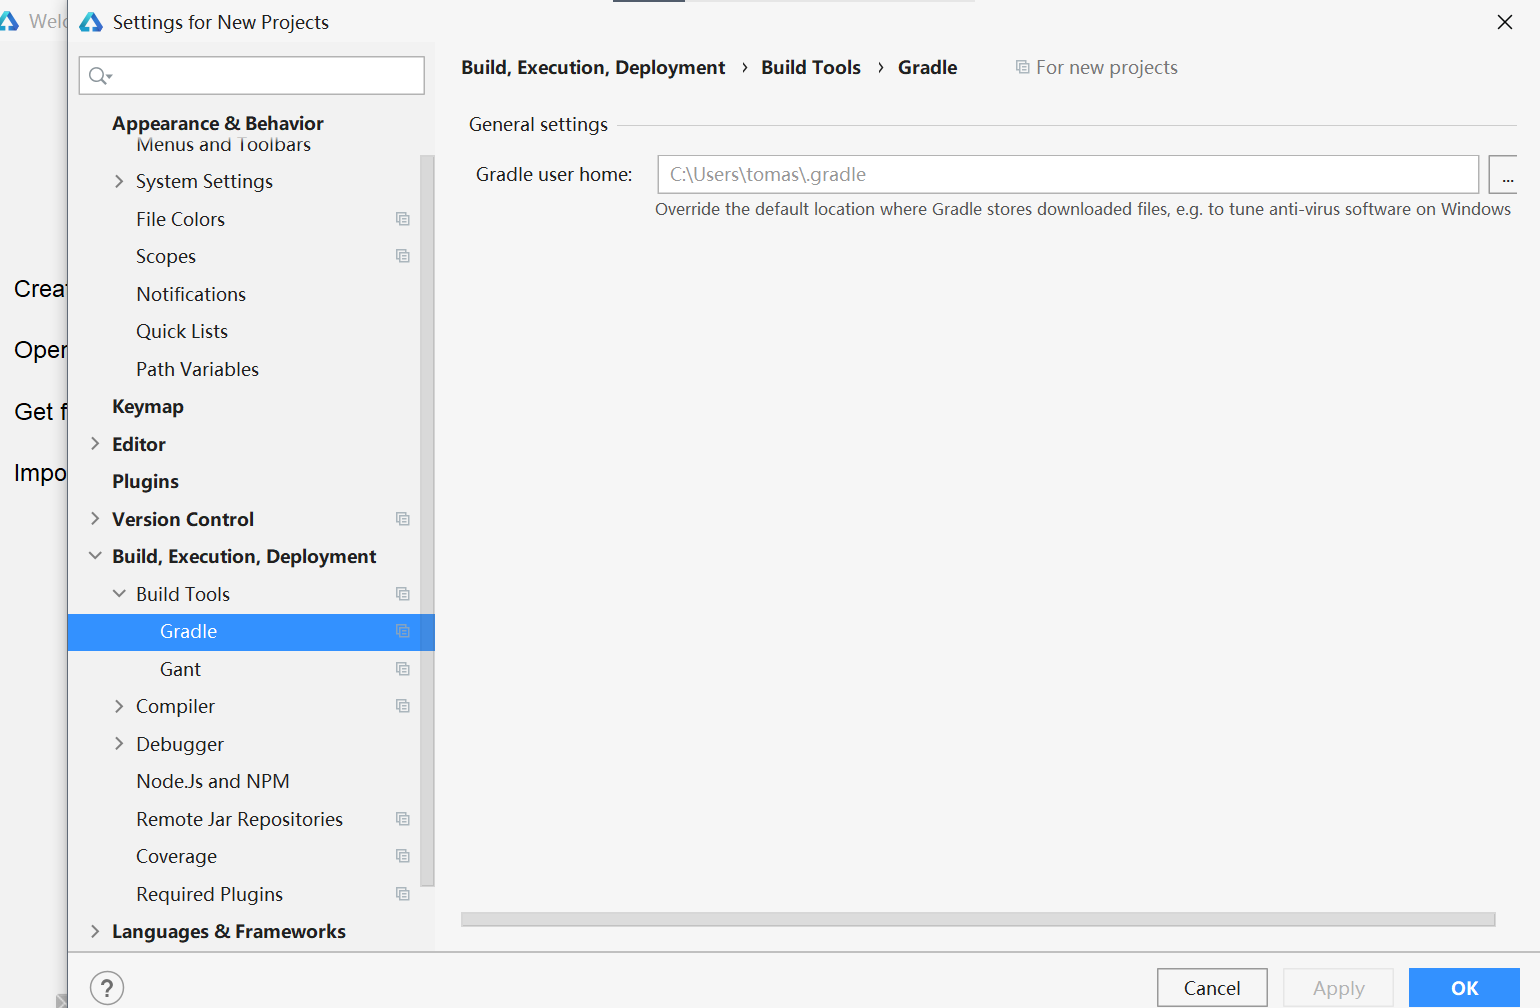The width and height of the screenshot is (1540, 1008).
Task: Click the settings tree vertical scrollbar
Action: point(428,520)
